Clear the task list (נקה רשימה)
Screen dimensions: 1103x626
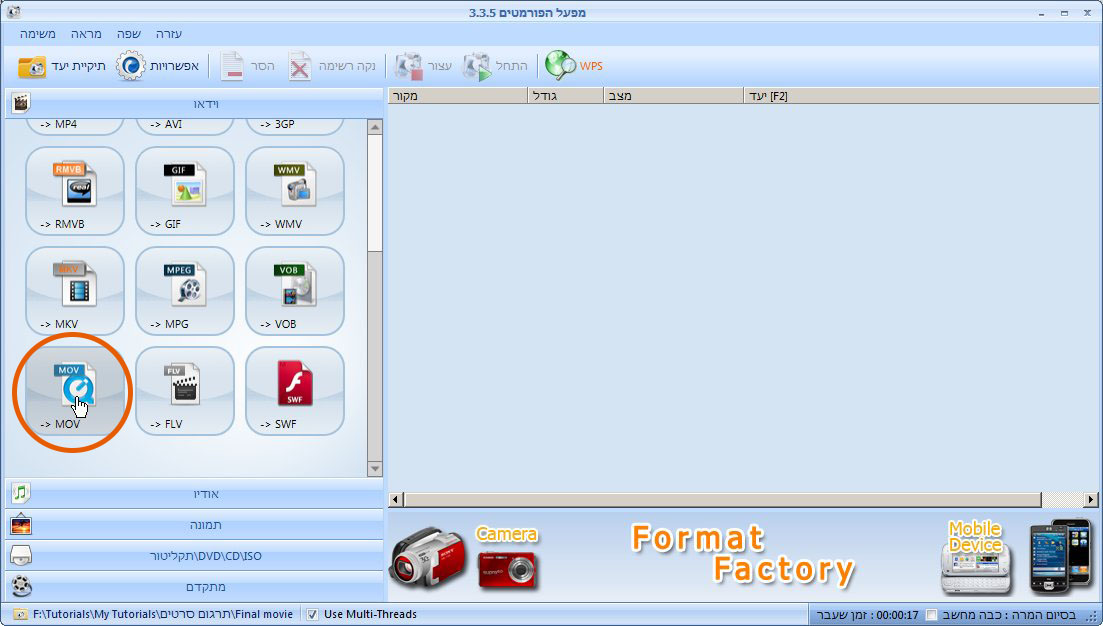[332, 65]
